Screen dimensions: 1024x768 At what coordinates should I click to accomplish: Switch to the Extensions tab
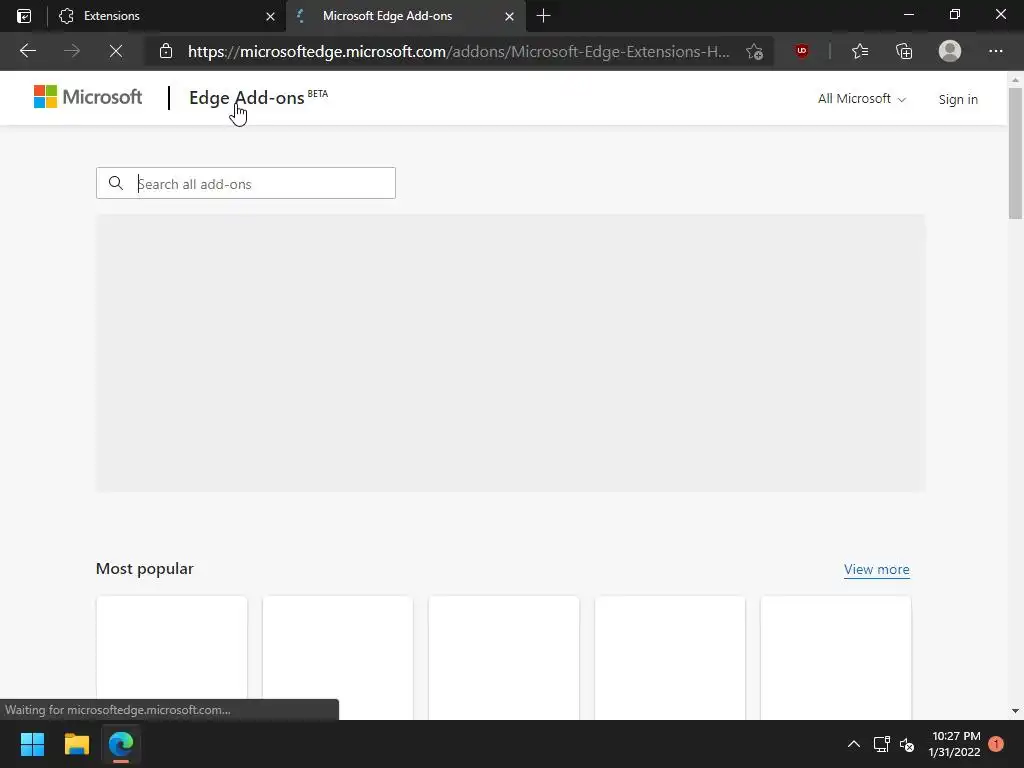167,16
